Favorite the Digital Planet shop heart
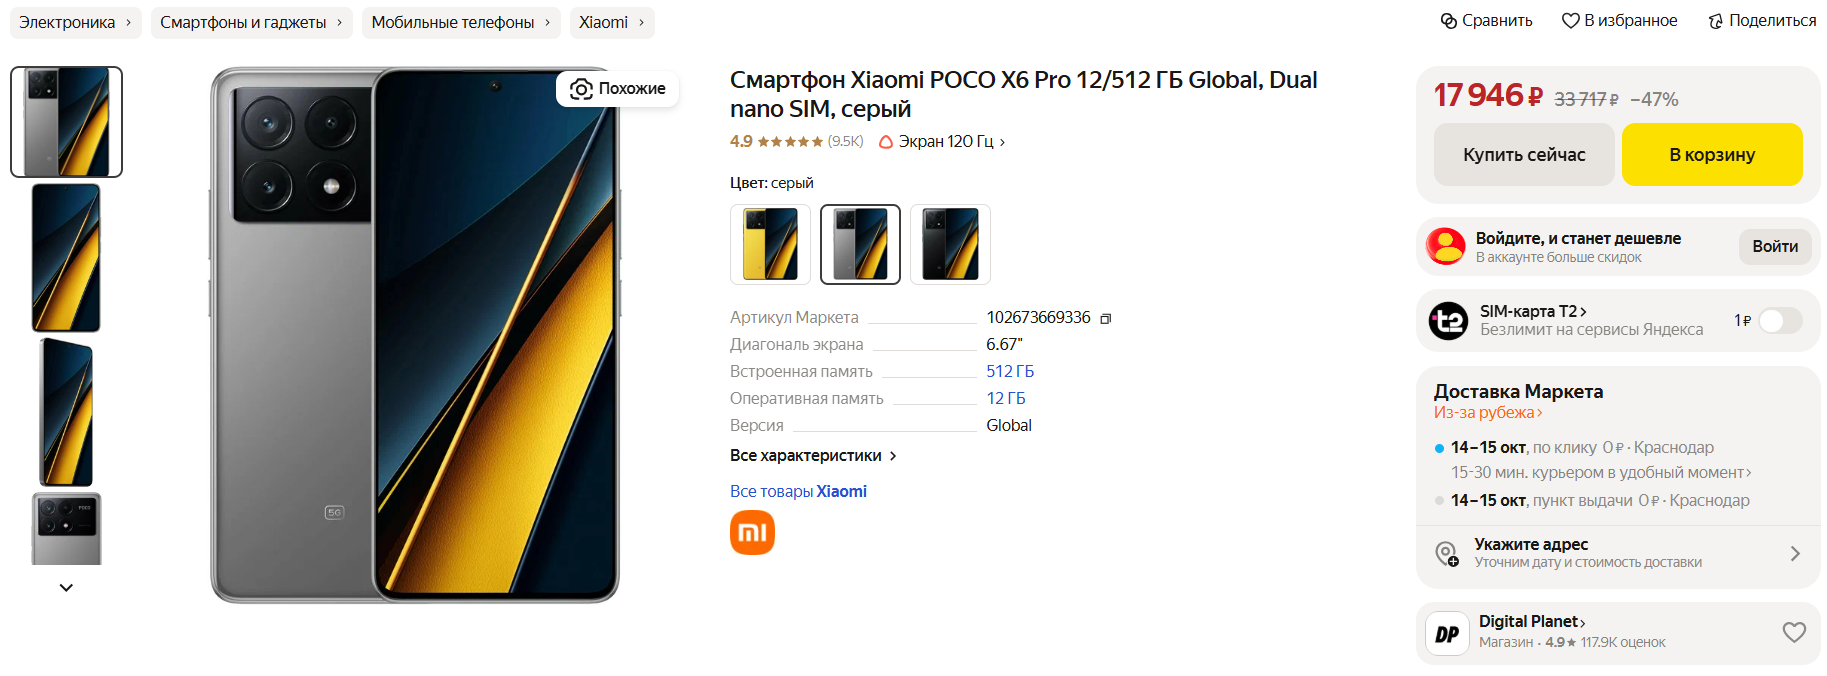Screen dimensions: 1827x676 point(1794,632)
